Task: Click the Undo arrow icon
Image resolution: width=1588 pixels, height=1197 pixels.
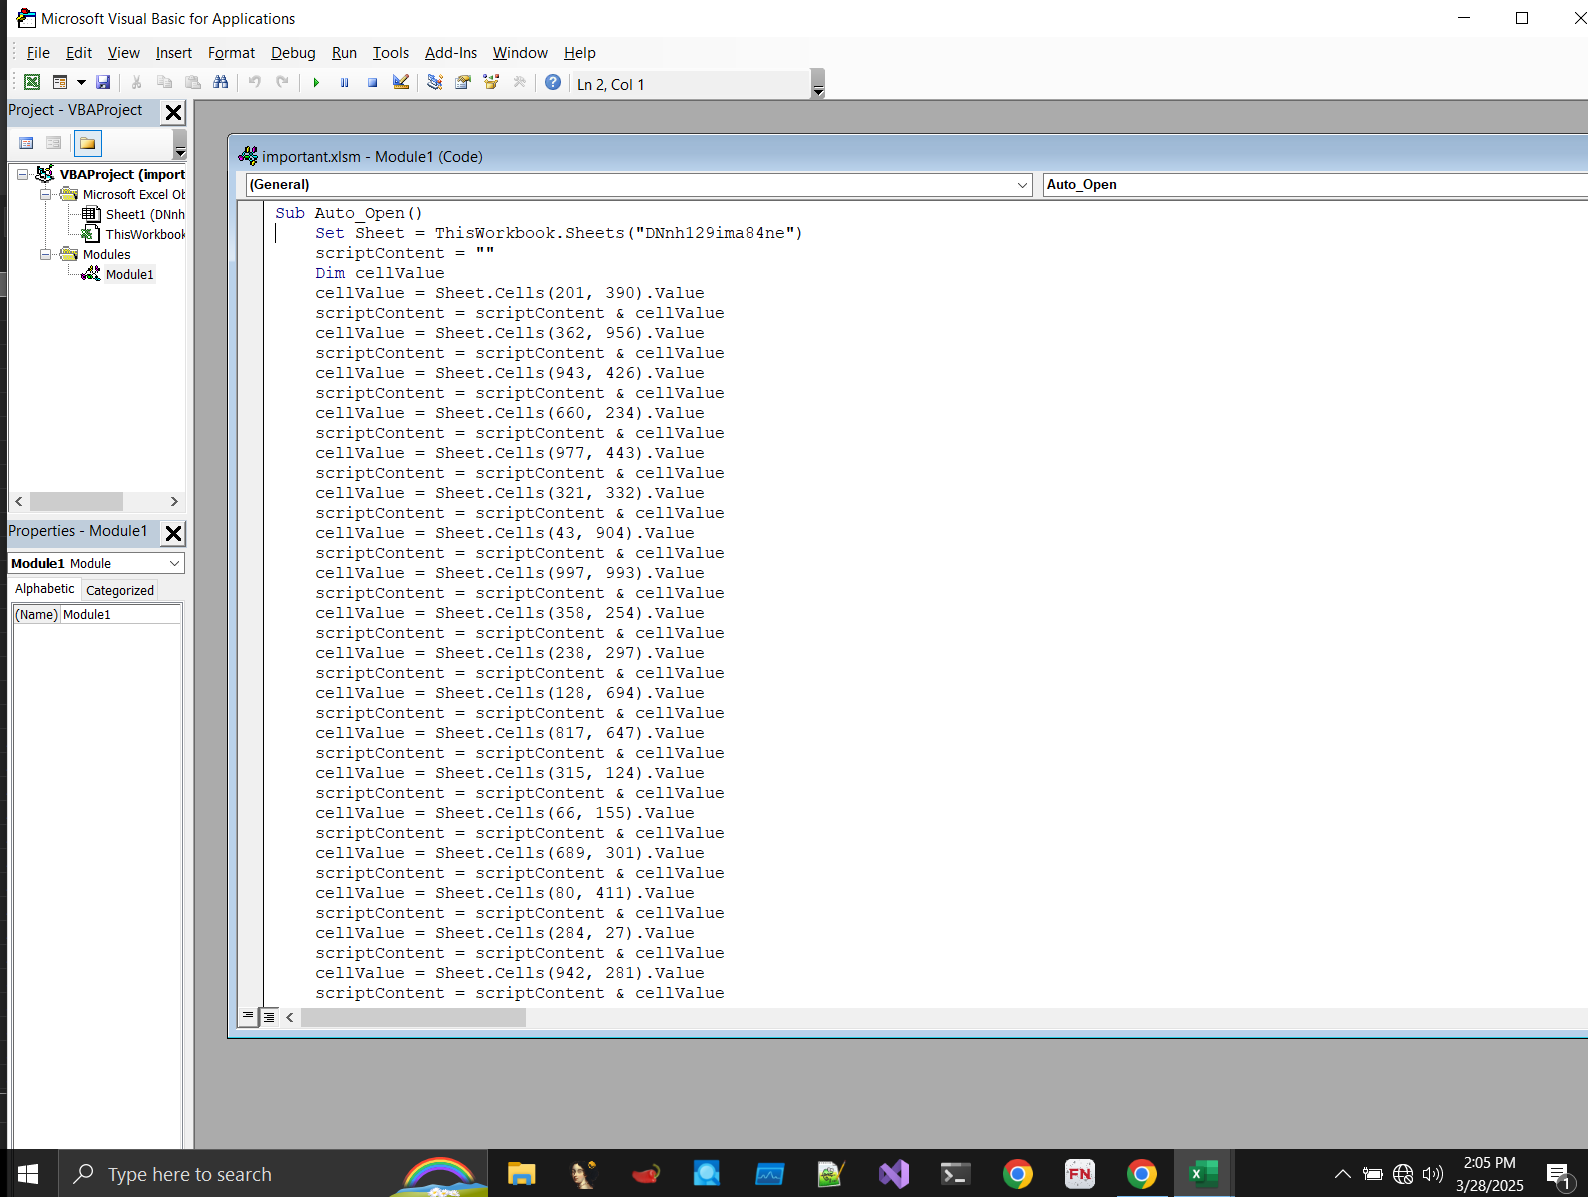Action: point(255,83)
